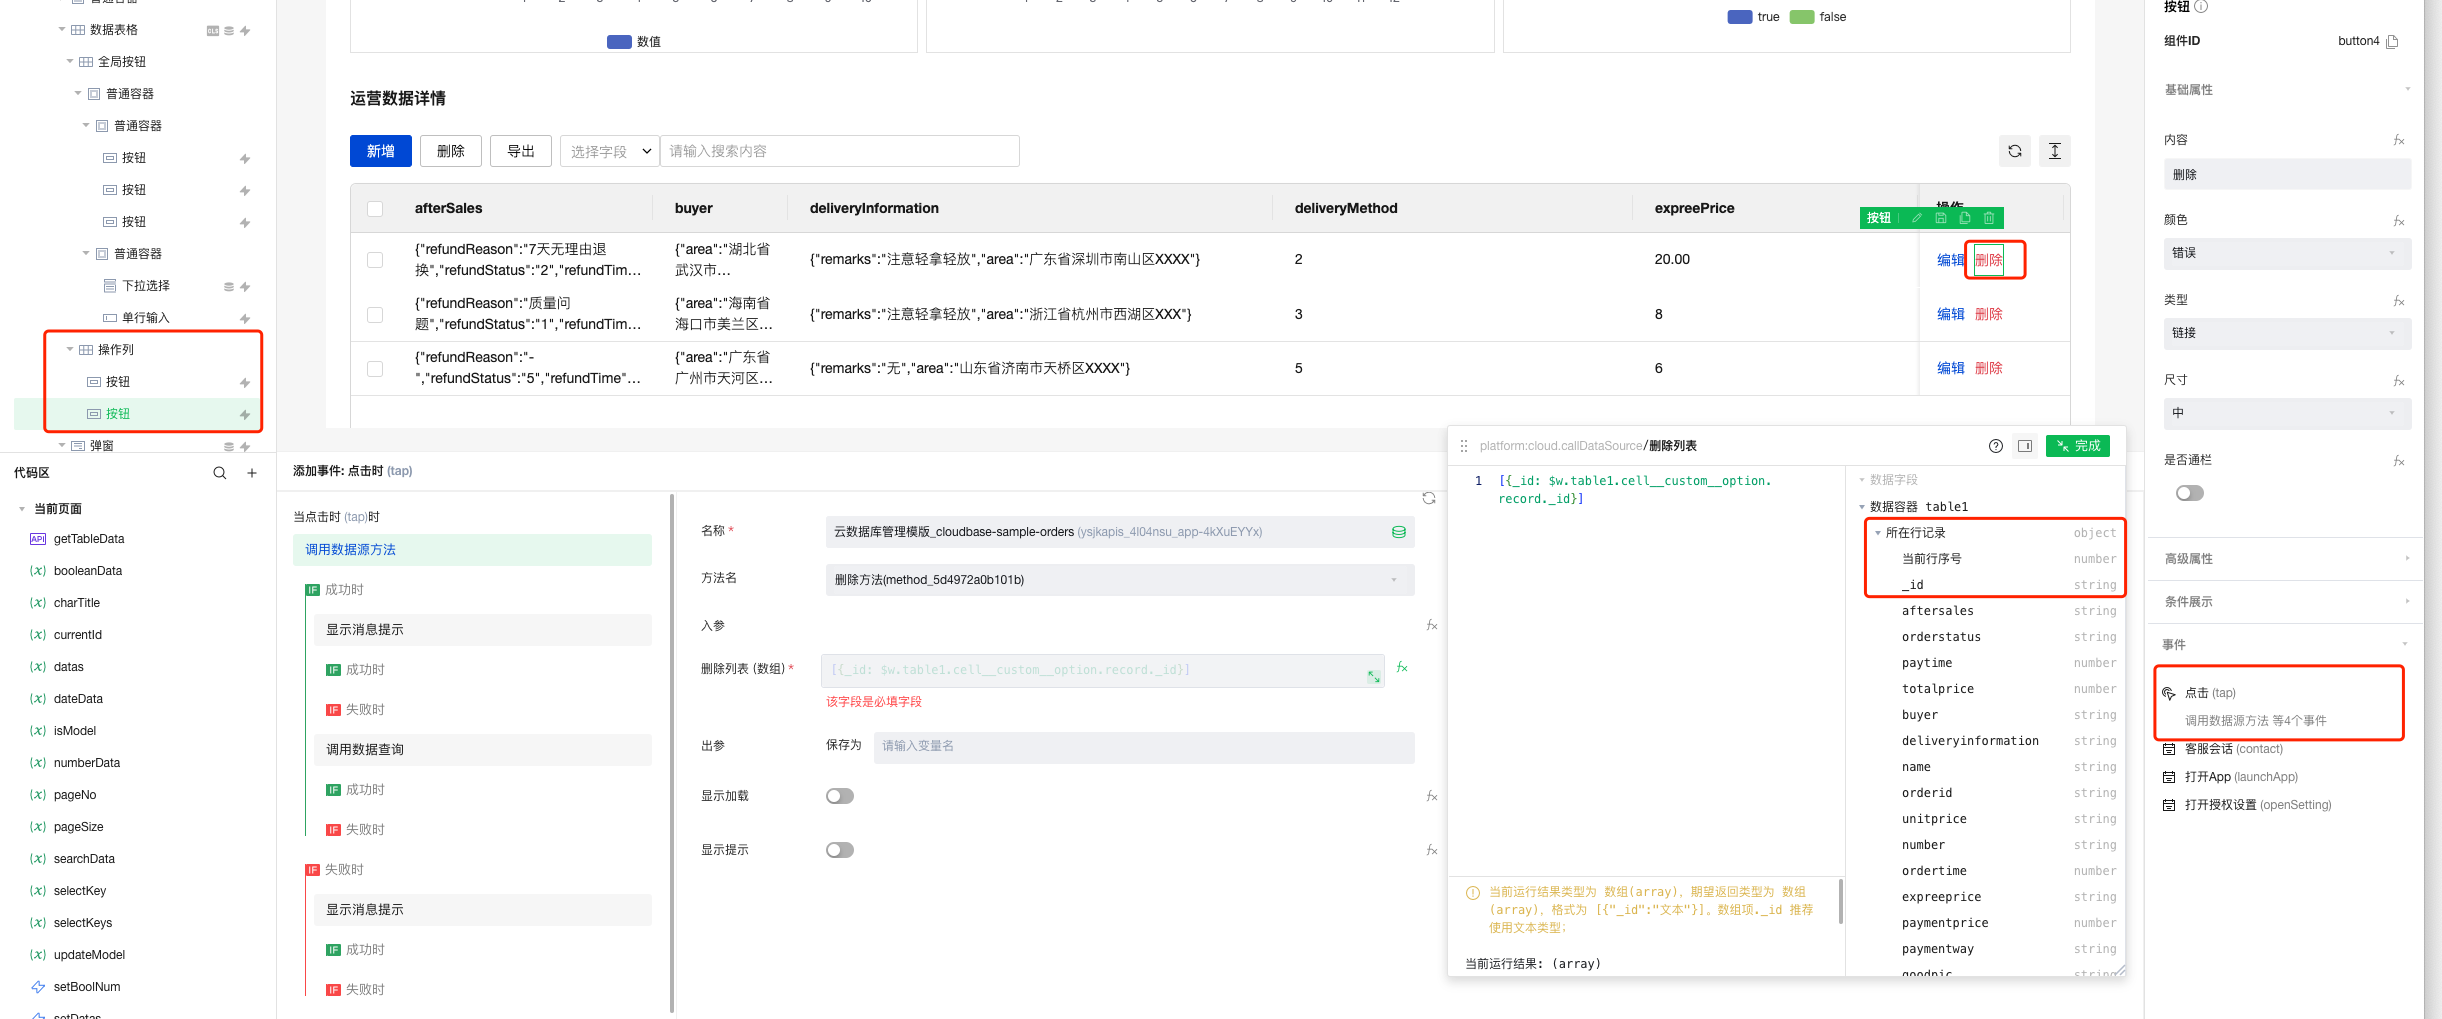Screen dimensions: 2442x1019
Task: Click the 导出 button
Action: pos(521,151)
